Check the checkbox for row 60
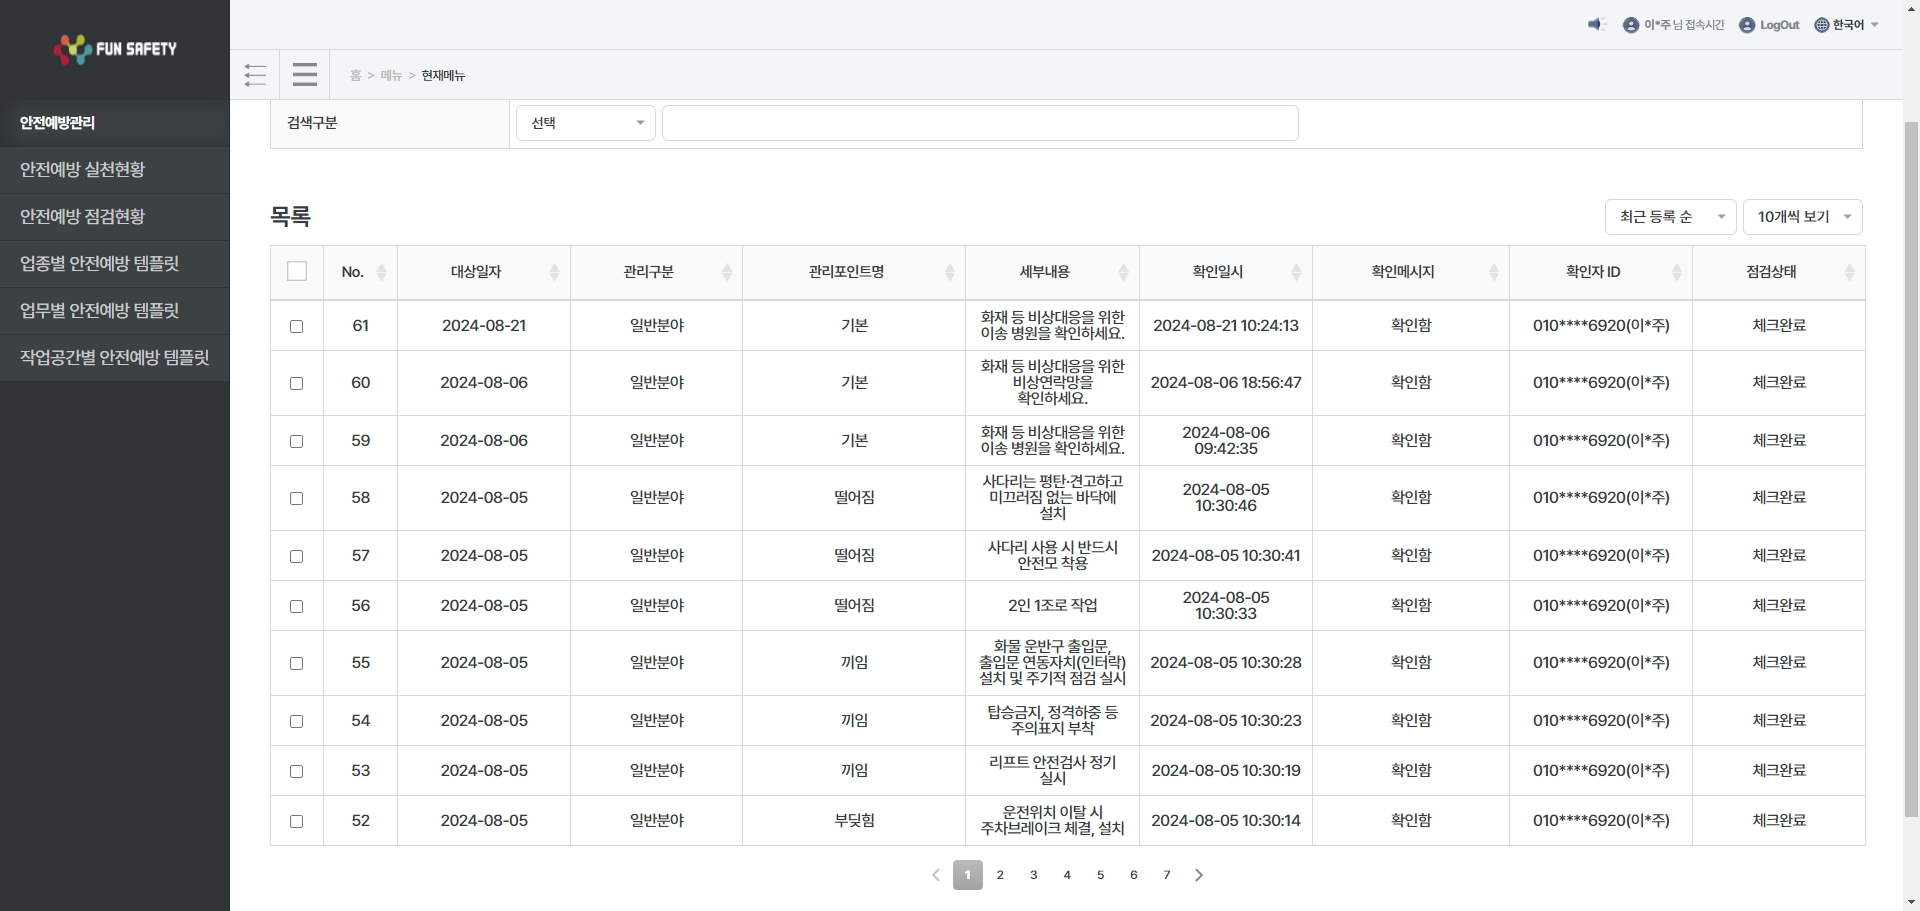Screen dimensions: 1920x911 (296, 383)
